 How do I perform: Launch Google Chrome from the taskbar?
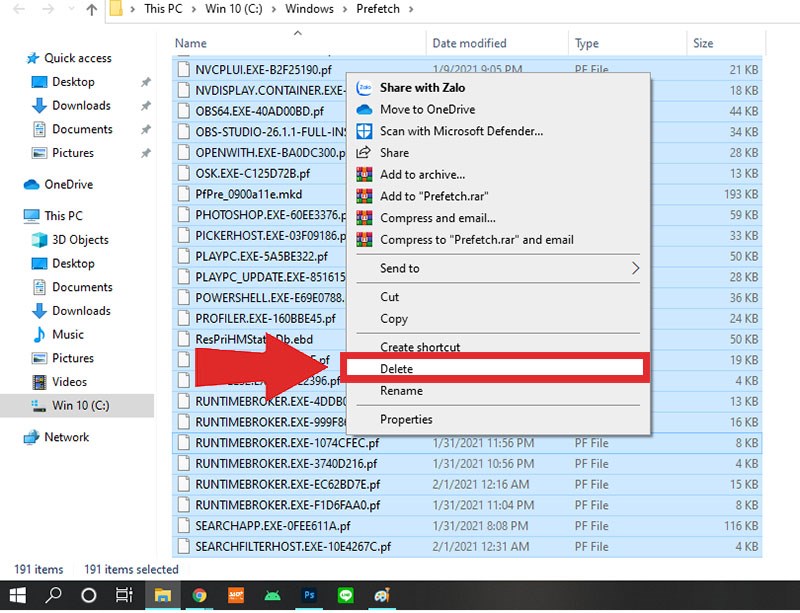[x=199, y=595]
